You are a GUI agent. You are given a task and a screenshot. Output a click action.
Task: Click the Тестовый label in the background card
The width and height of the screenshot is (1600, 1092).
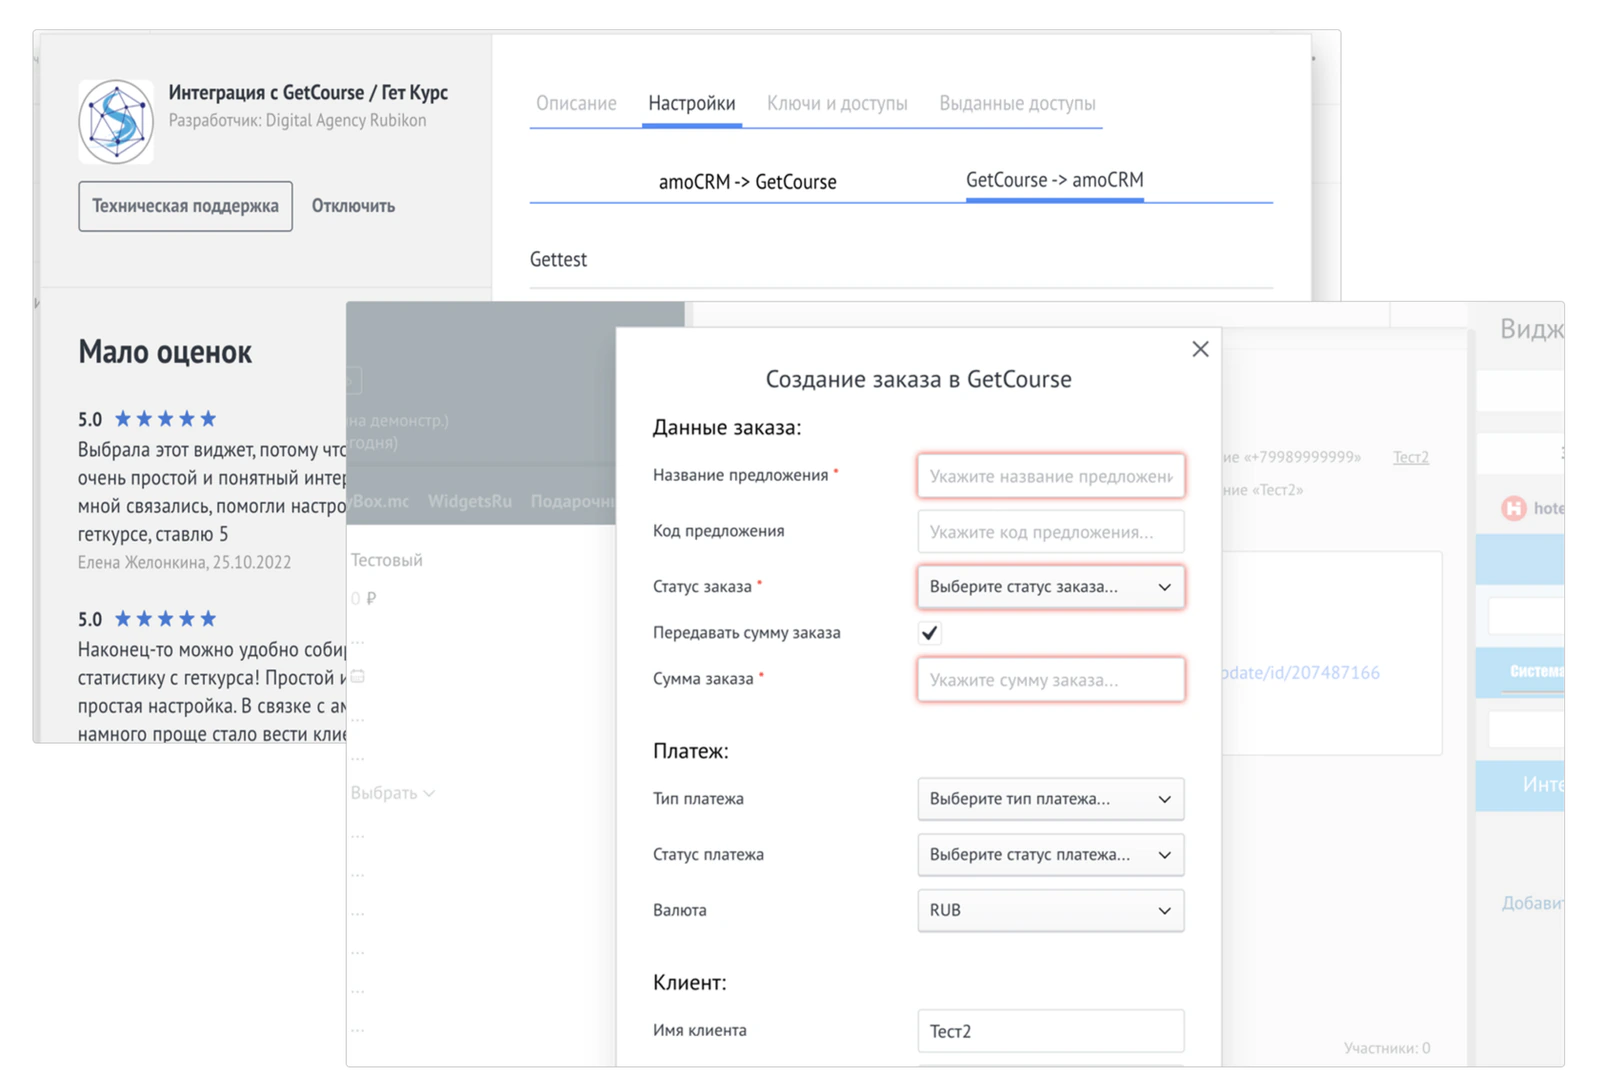coord(386,560)
